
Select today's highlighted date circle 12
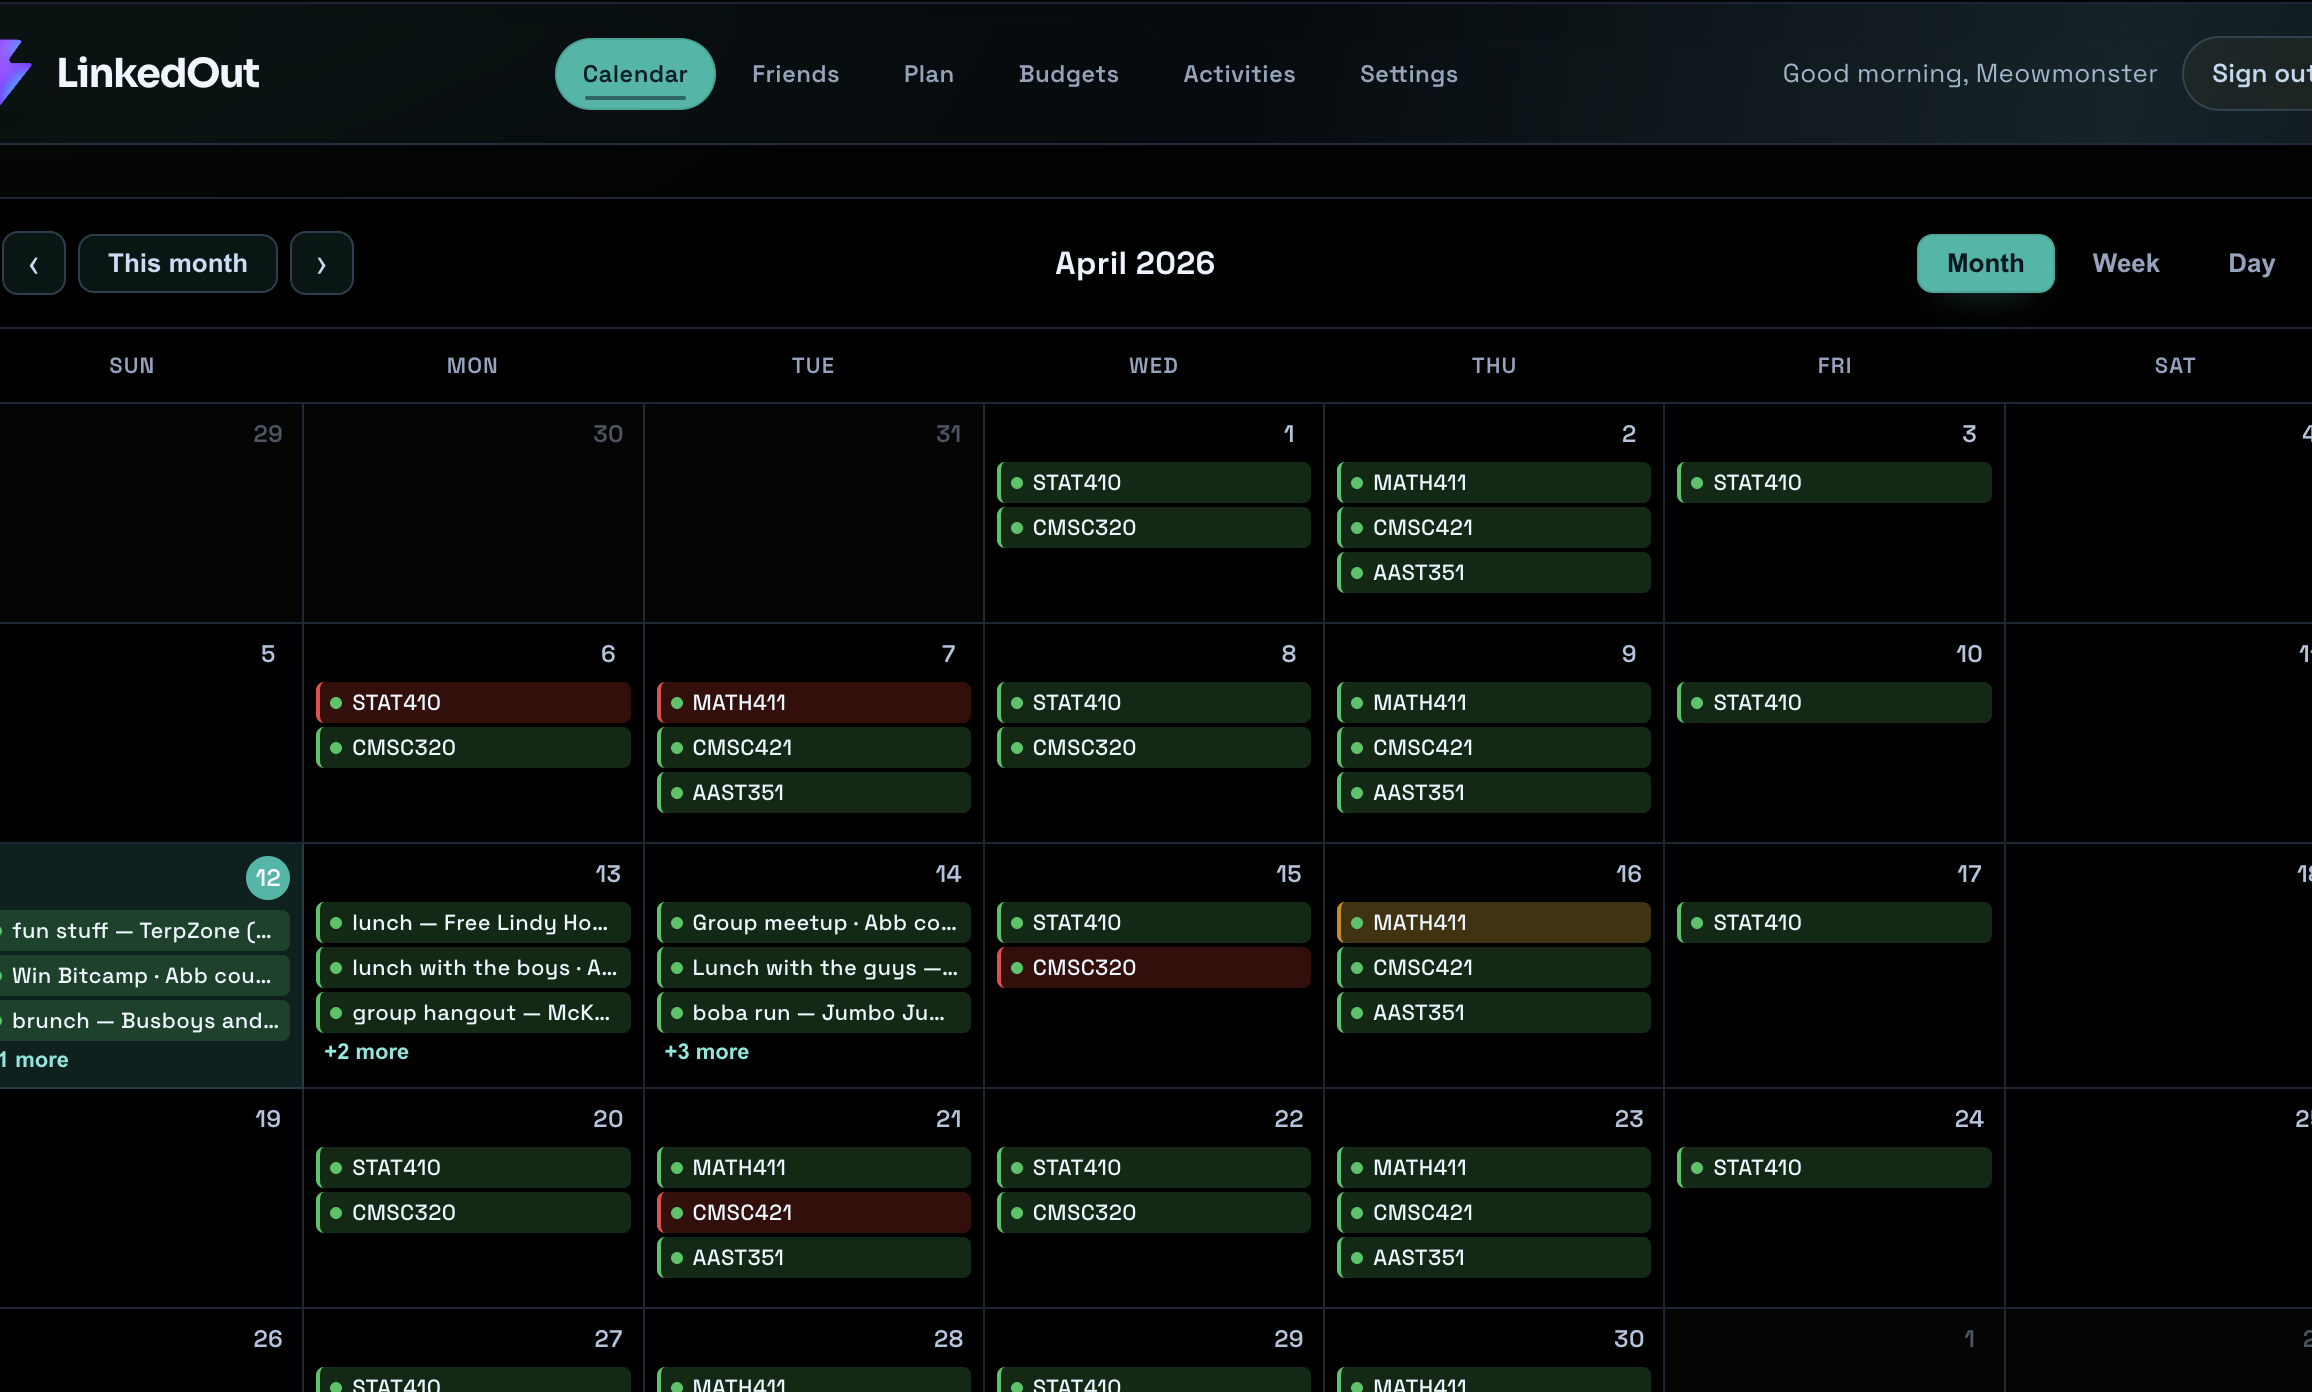[267, 878]
